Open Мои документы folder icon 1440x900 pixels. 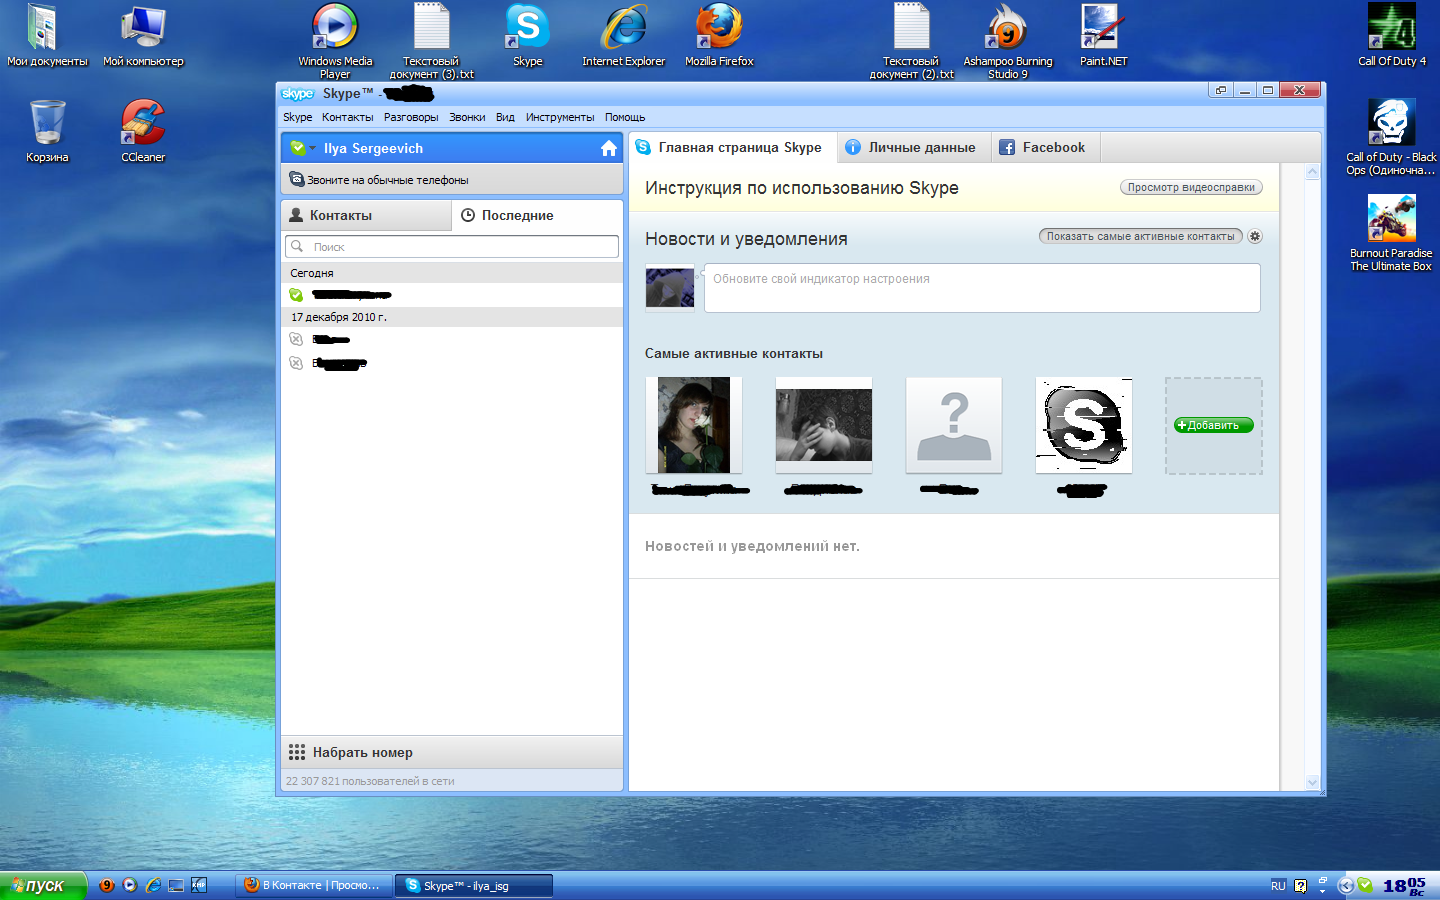(47, 35)
